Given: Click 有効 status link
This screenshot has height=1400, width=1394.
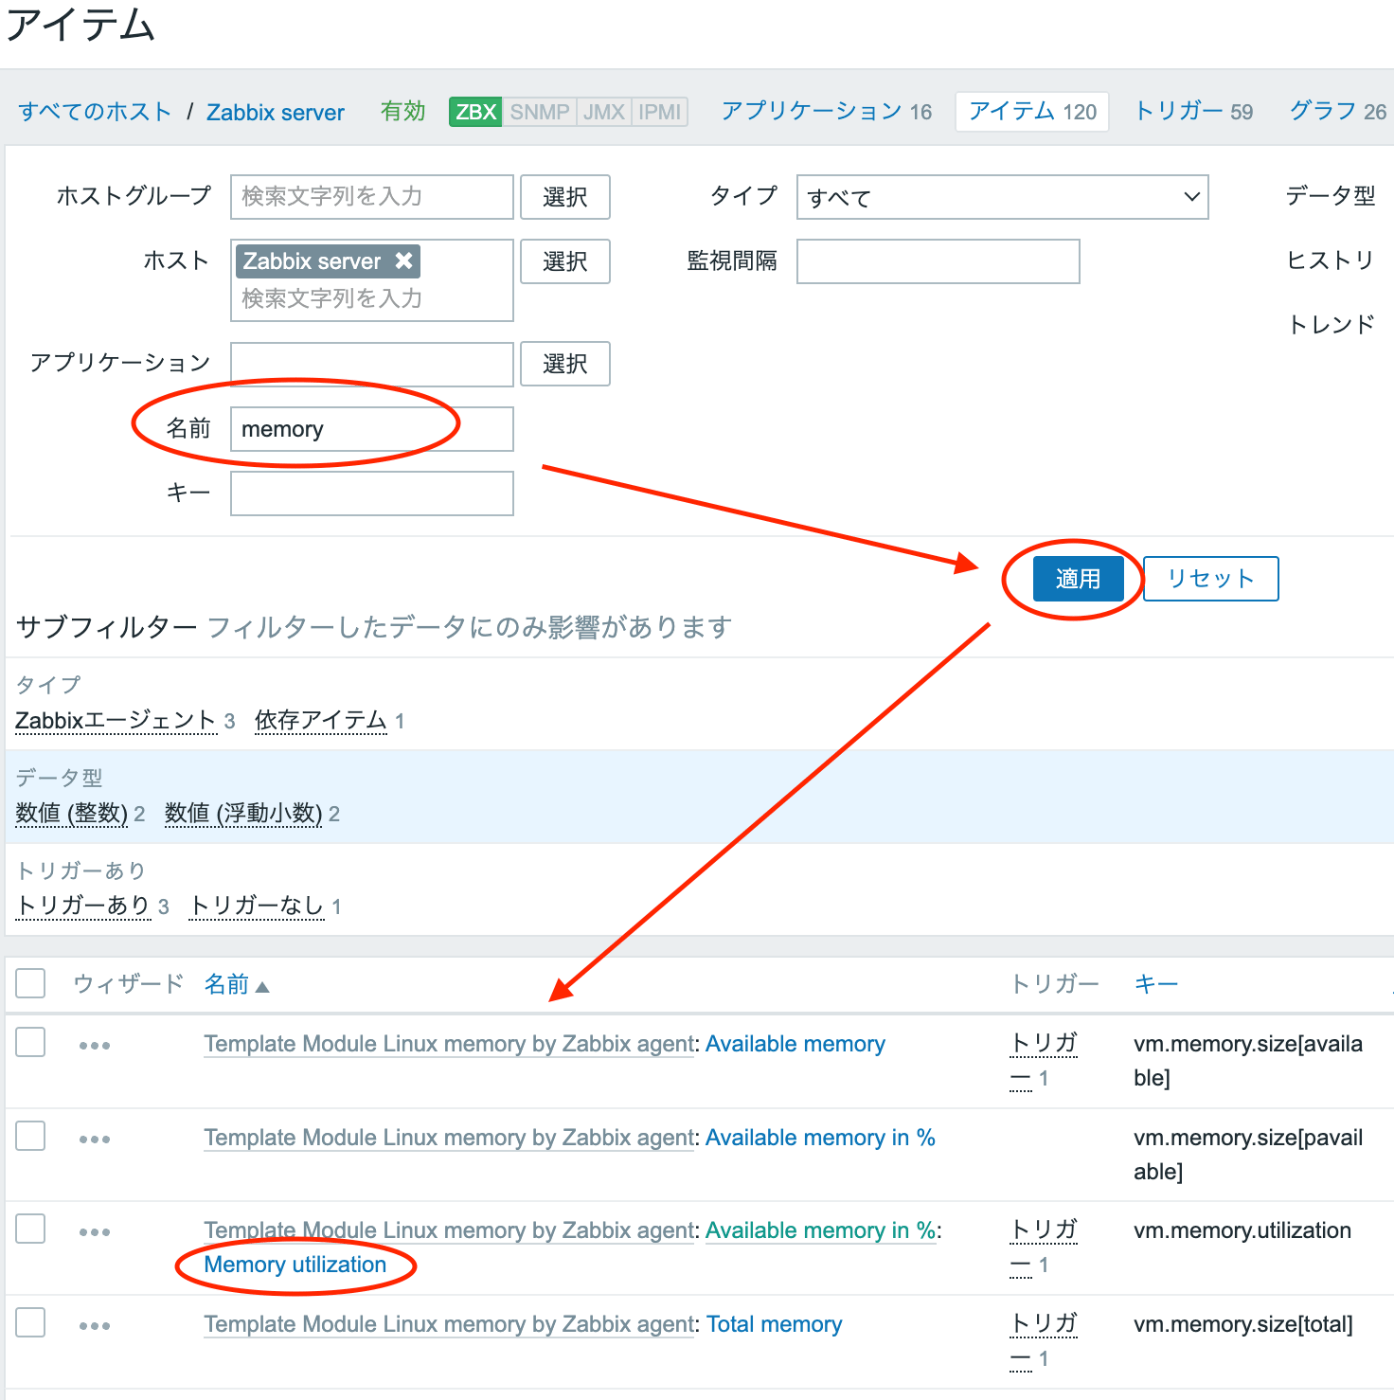Looking at the screenshot, I should coord(403,111).
